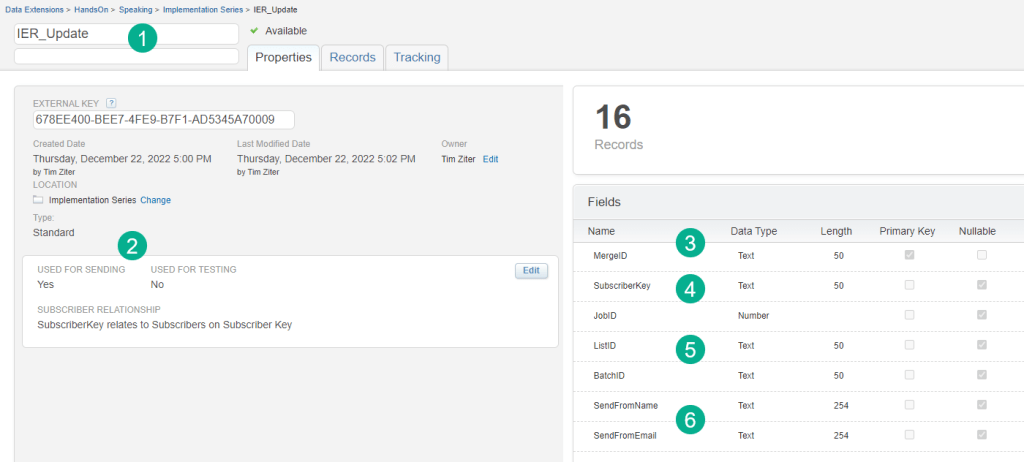
Task: Click the External Key text field
Action: click(163, 119)
